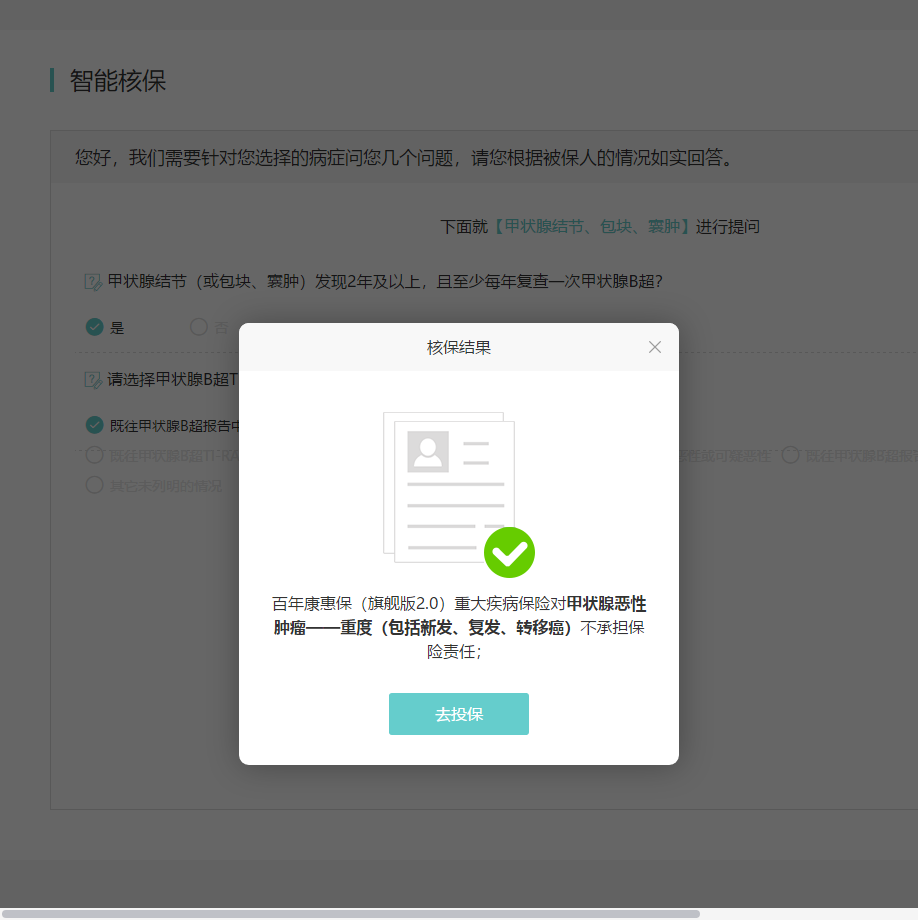918x920 pixels.
Task: Click the question bubble icon beside the B超 selection question
Action: [x=91, y=380]
